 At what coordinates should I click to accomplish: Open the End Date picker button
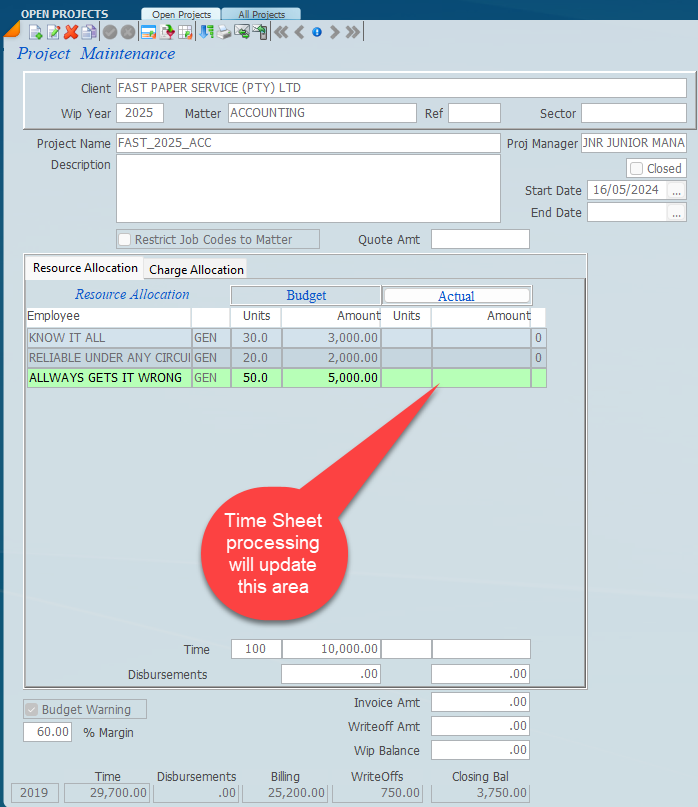(x=677, y=213)
